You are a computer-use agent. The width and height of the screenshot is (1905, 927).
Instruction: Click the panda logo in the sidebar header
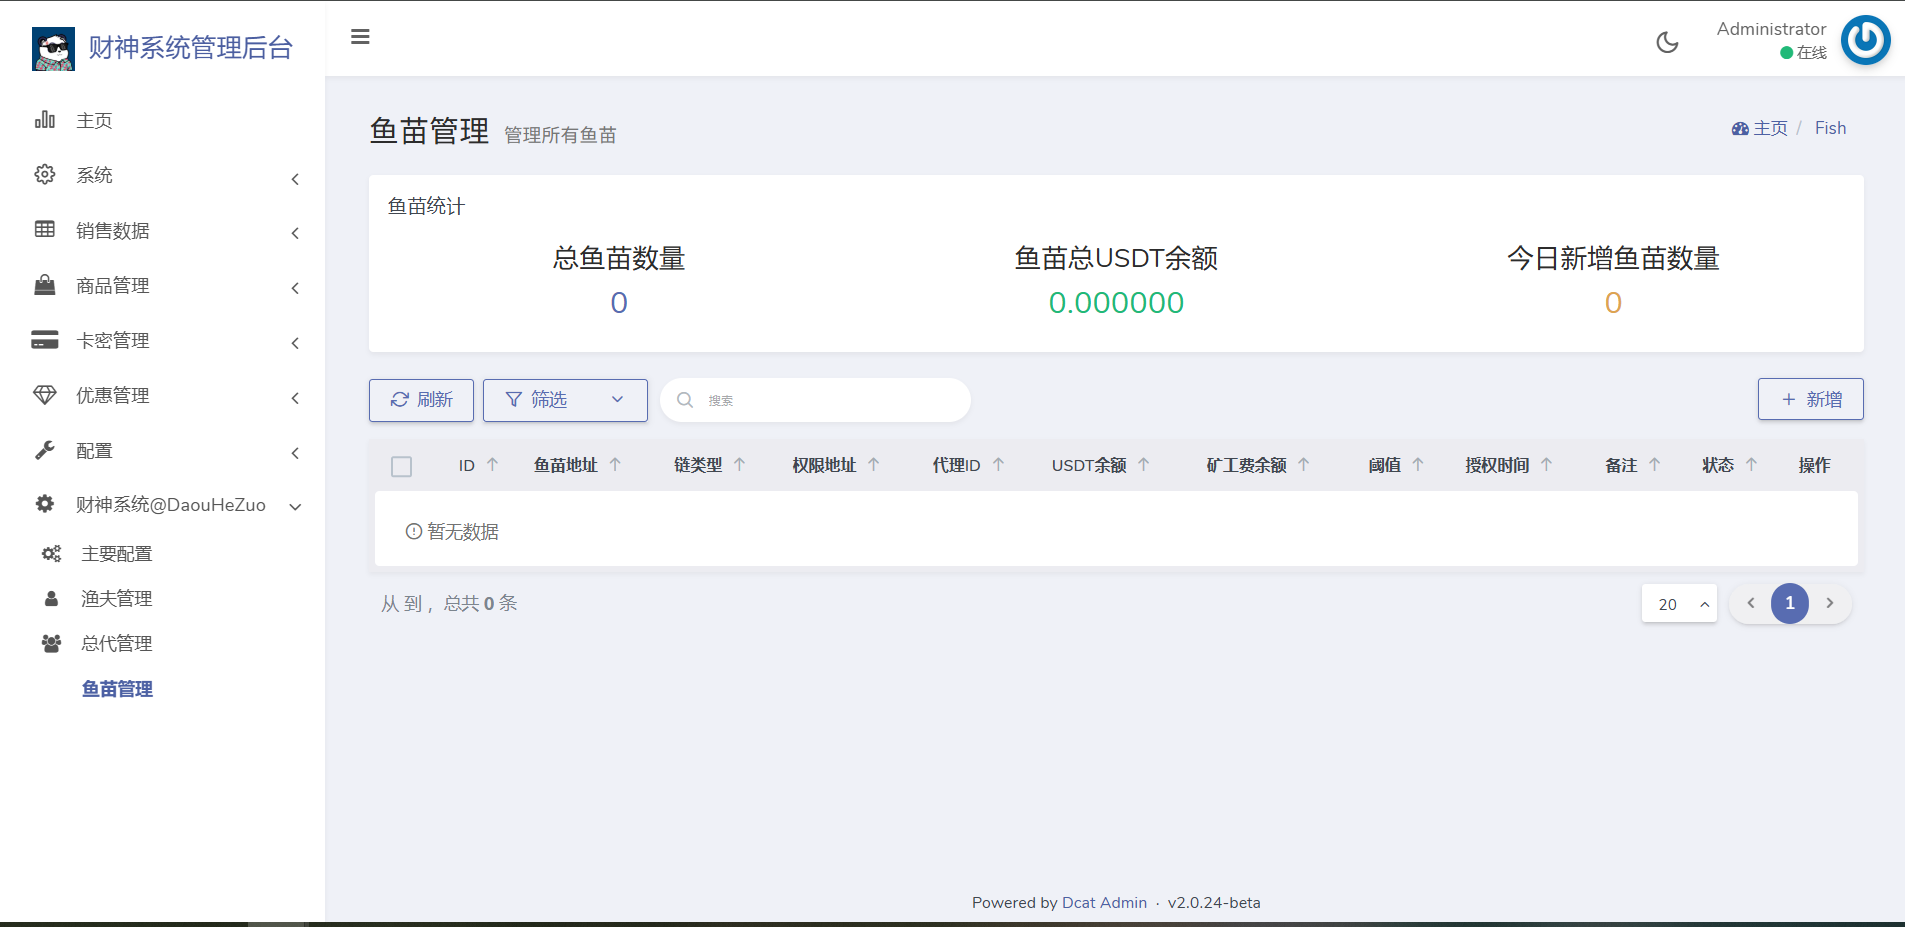(x=53, y=48)
